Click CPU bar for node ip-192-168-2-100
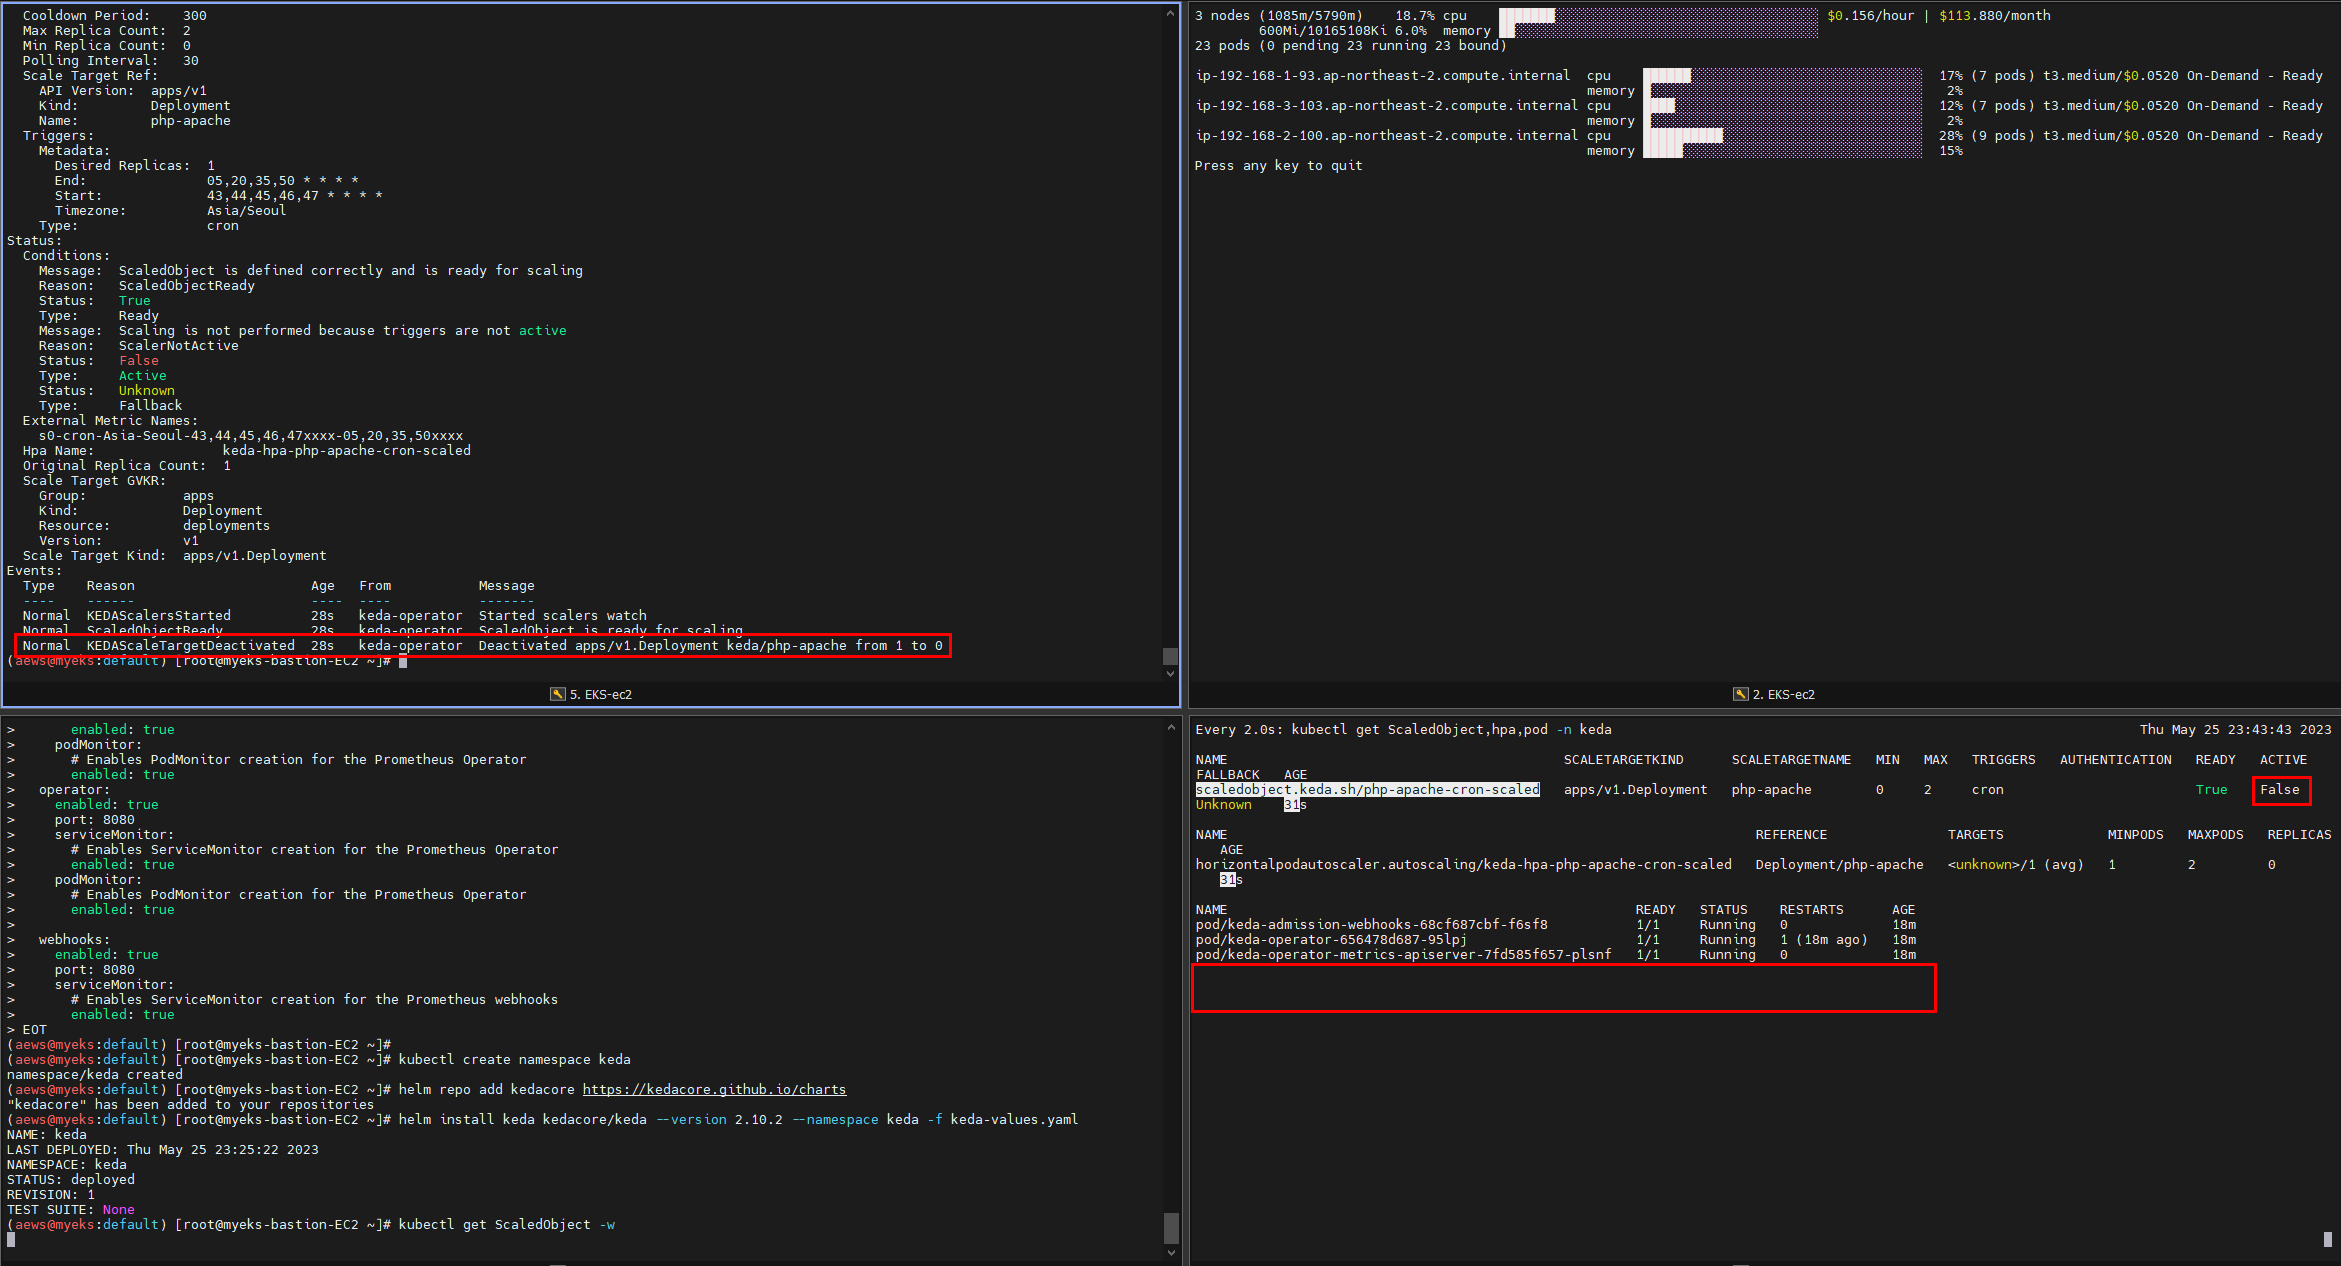 pyautogui.click(x=1782, y=135)
